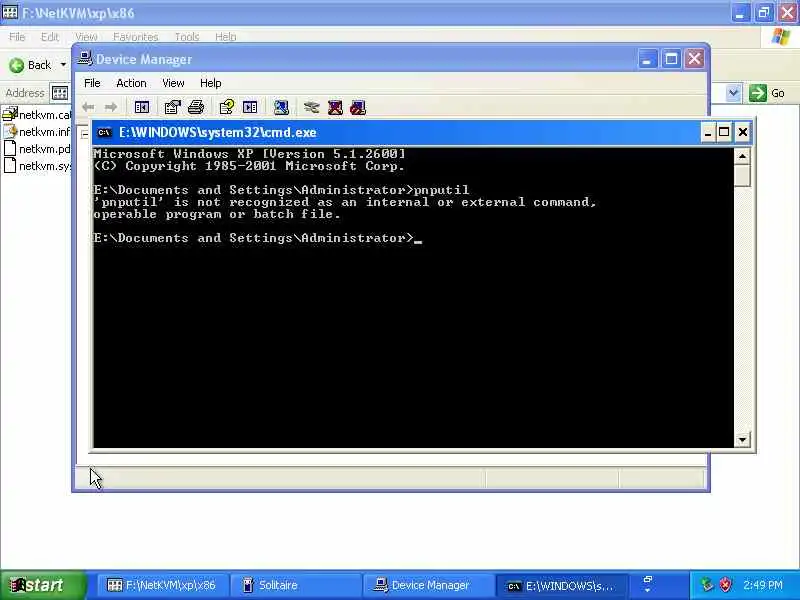800x600 pixels.
Task: Select netkvm.cat file icon in Explorer
Action: point(10,114)
